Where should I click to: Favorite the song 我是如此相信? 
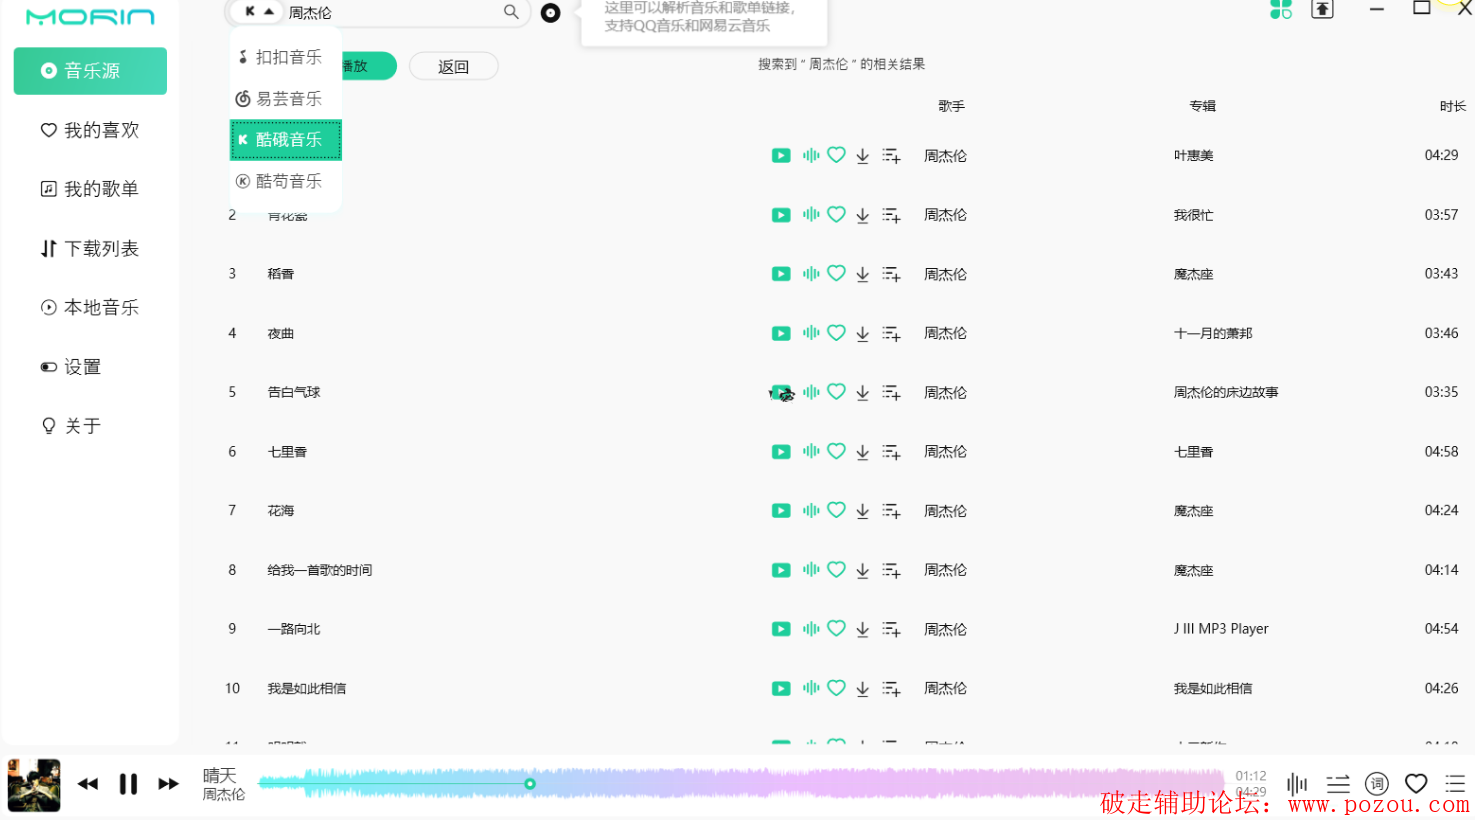(x=837, y=688)
